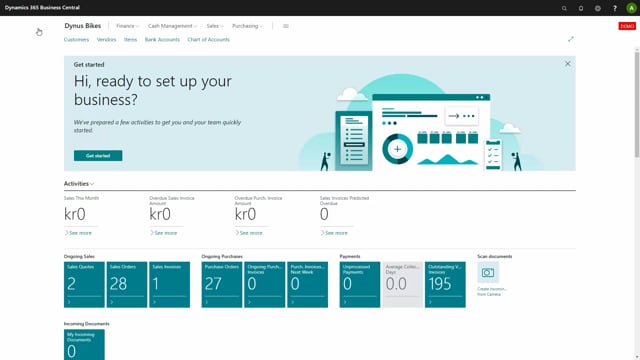This screenshot has width=640, height=360.
Task: See more under Overdue Purch. Invoice Amount
Action: coord(249,233)
